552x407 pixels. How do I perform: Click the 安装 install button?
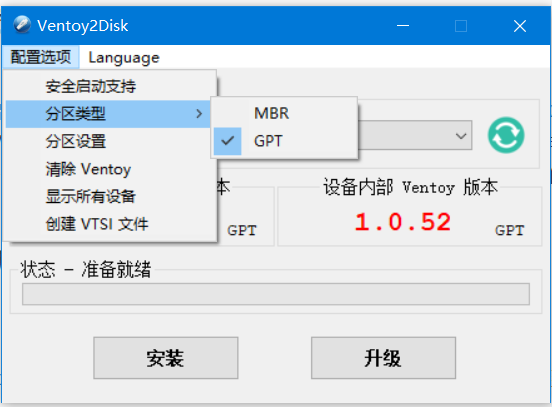click(166, 358)
